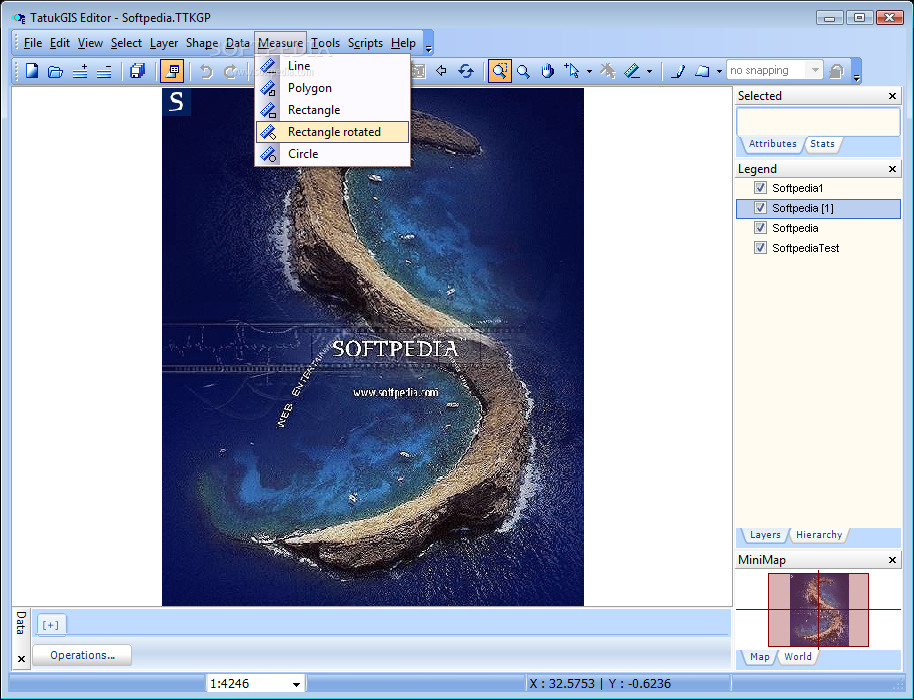Screen dimensions: 914x700
Task: Toggle the highlighted data table panel icon
Action: pyautogui.click(x=173, y=71)
